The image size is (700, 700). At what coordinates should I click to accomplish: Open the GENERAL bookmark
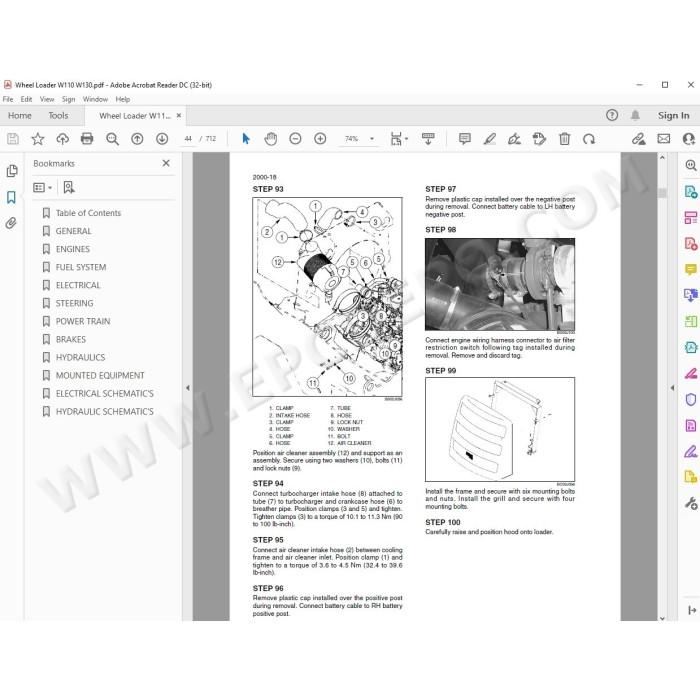[x=73, y=231]
